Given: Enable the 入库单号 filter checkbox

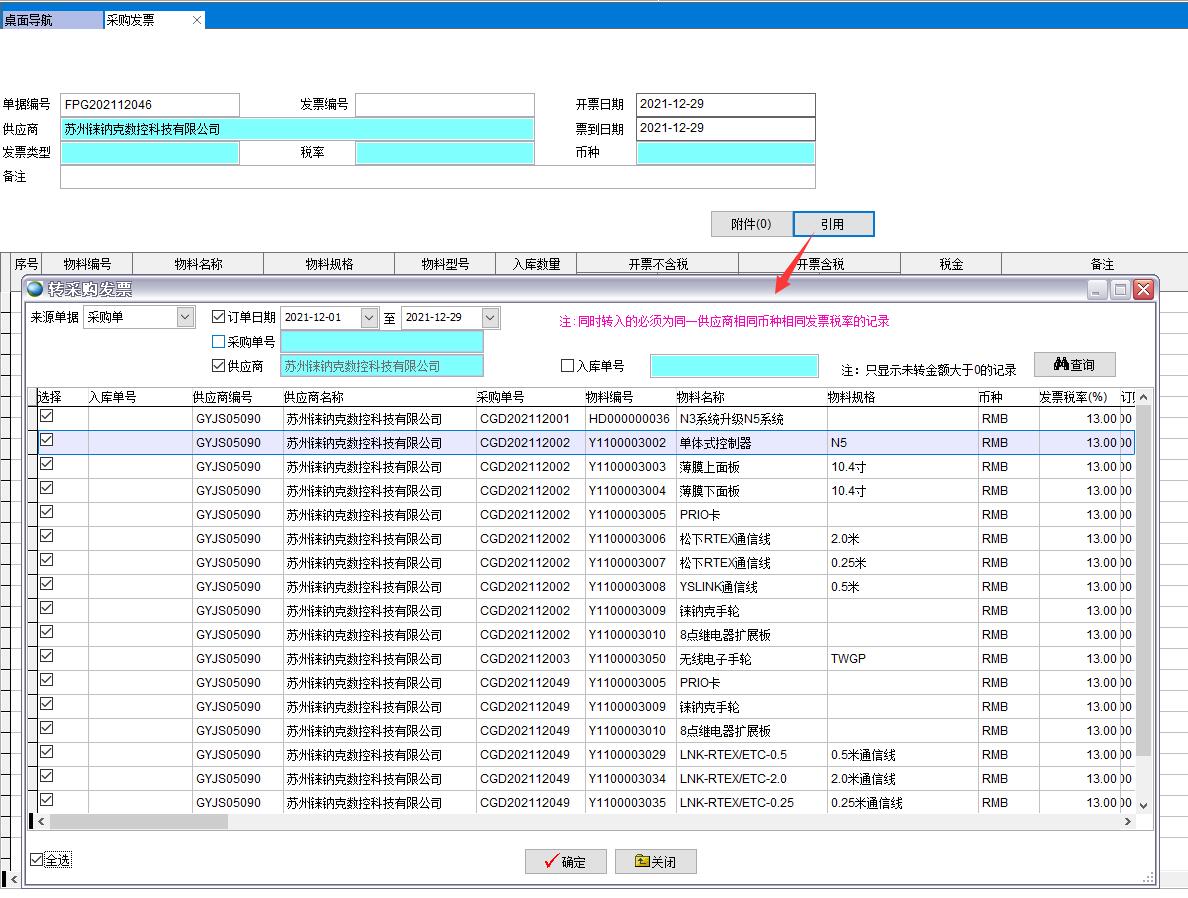Looking at the screenshot, I should click(x=567, y=366).
